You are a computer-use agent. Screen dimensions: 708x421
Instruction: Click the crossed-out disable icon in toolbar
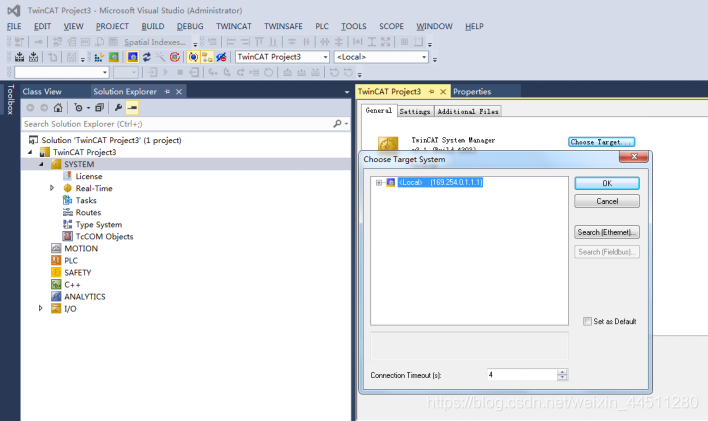click(221, 57)
